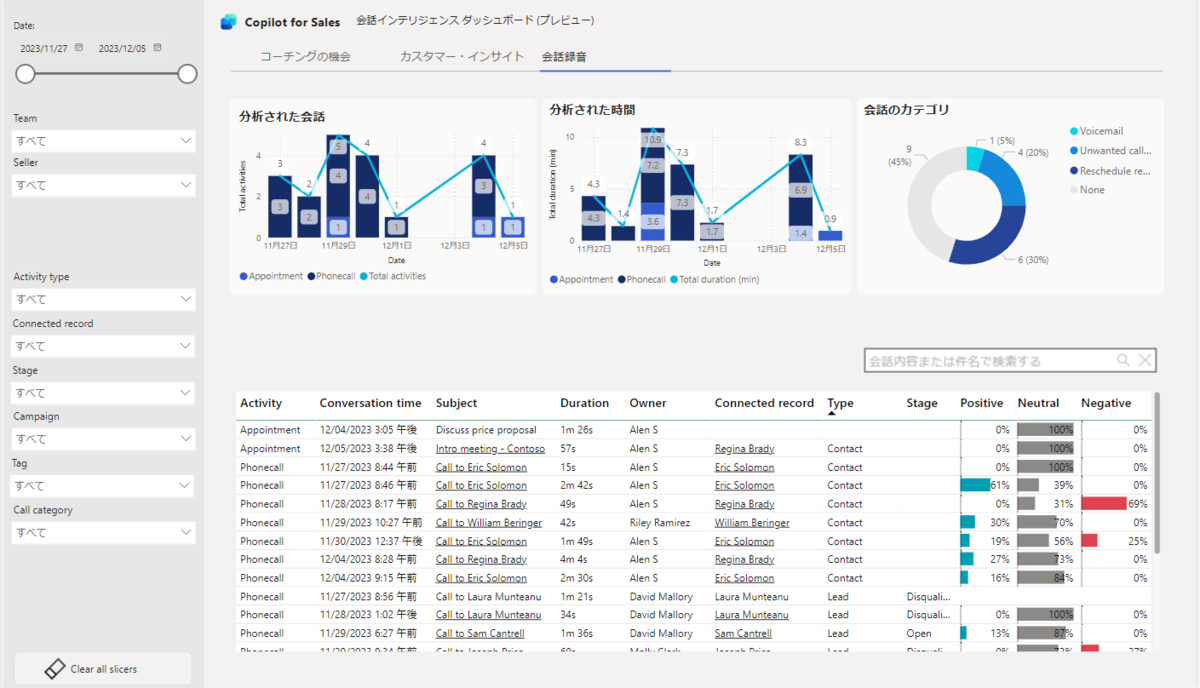Open the Intro meeting - Contoso link
Screen dimensions: 1200x688
tap(490, 449)
